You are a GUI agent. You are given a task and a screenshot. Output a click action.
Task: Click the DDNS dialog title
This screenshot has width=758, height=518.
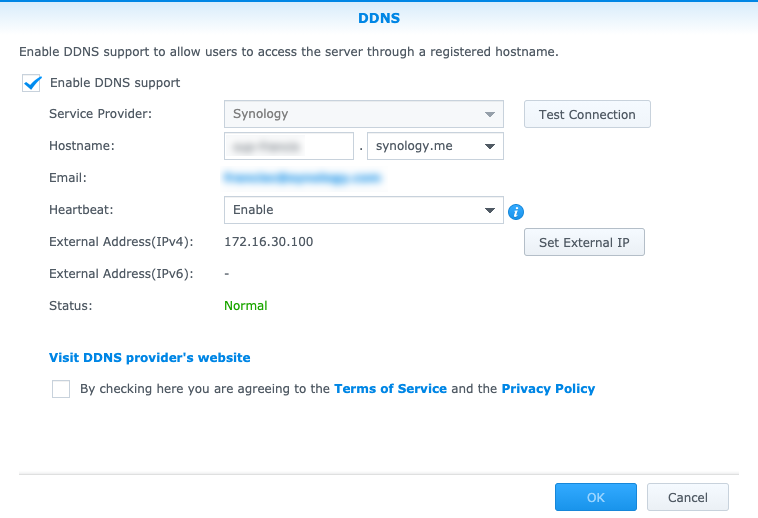pyautogui.click(x=379, y=18)
